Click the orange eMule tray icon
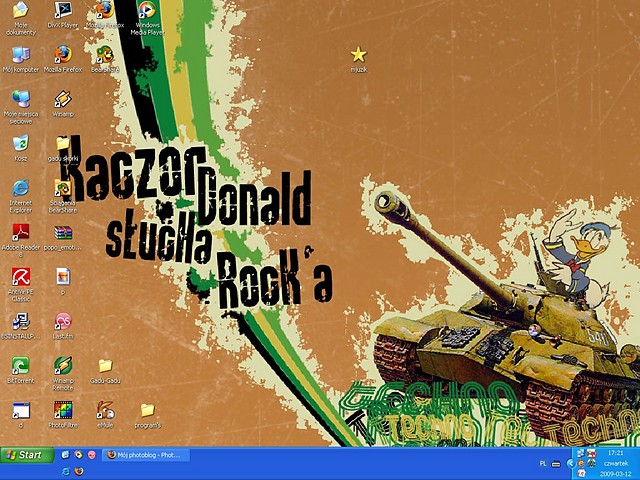This screenshot has width=640, height=480. point(580,463)
